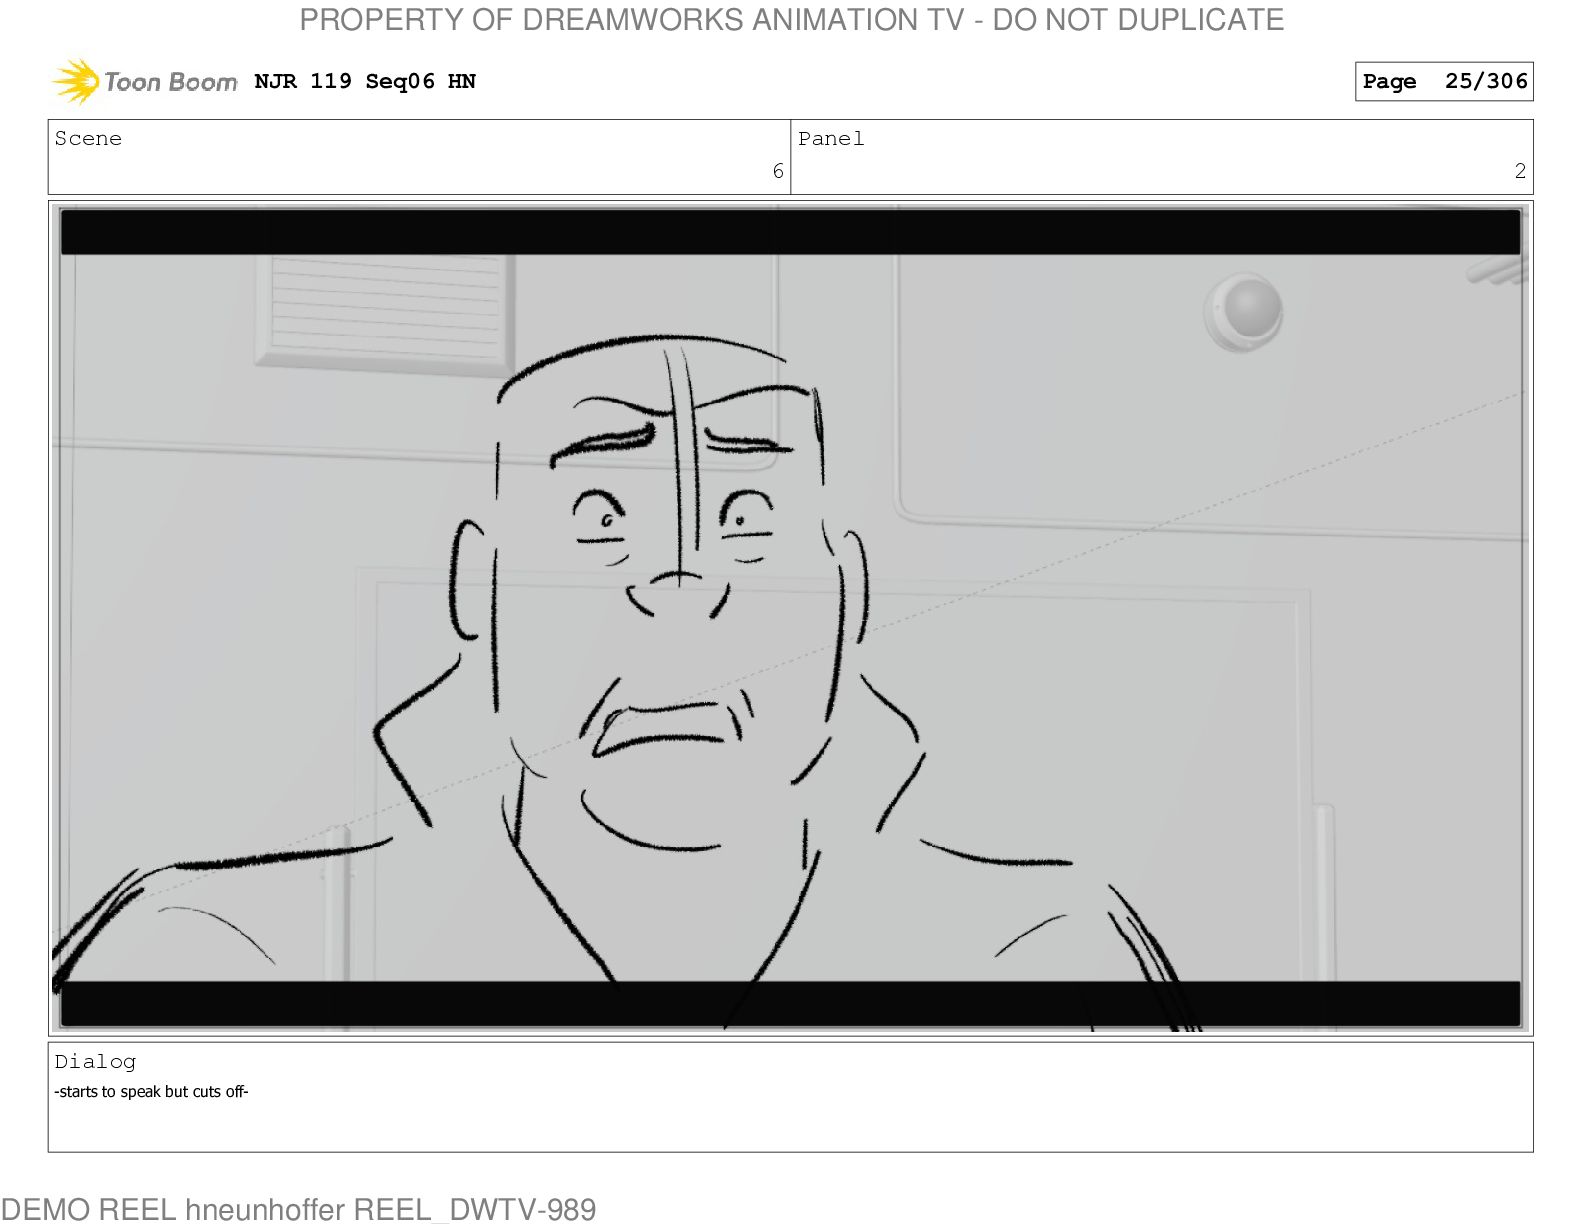This screenshot has height=1224, width=1584.
Task: Click scene number 6
Action: [x=778, y=171]
